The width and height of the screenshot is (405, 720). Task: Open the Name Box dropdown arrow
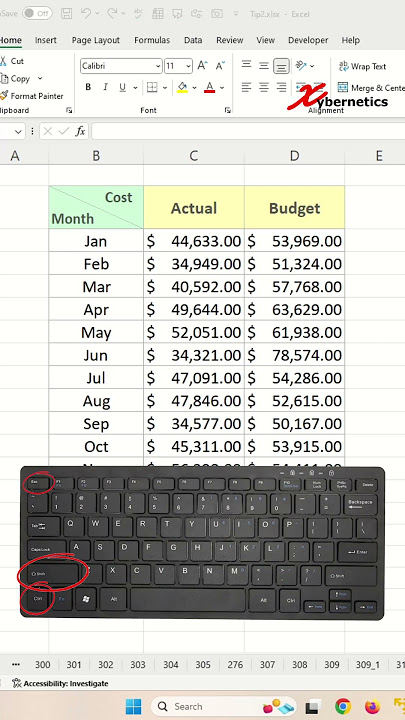(18, 132)
